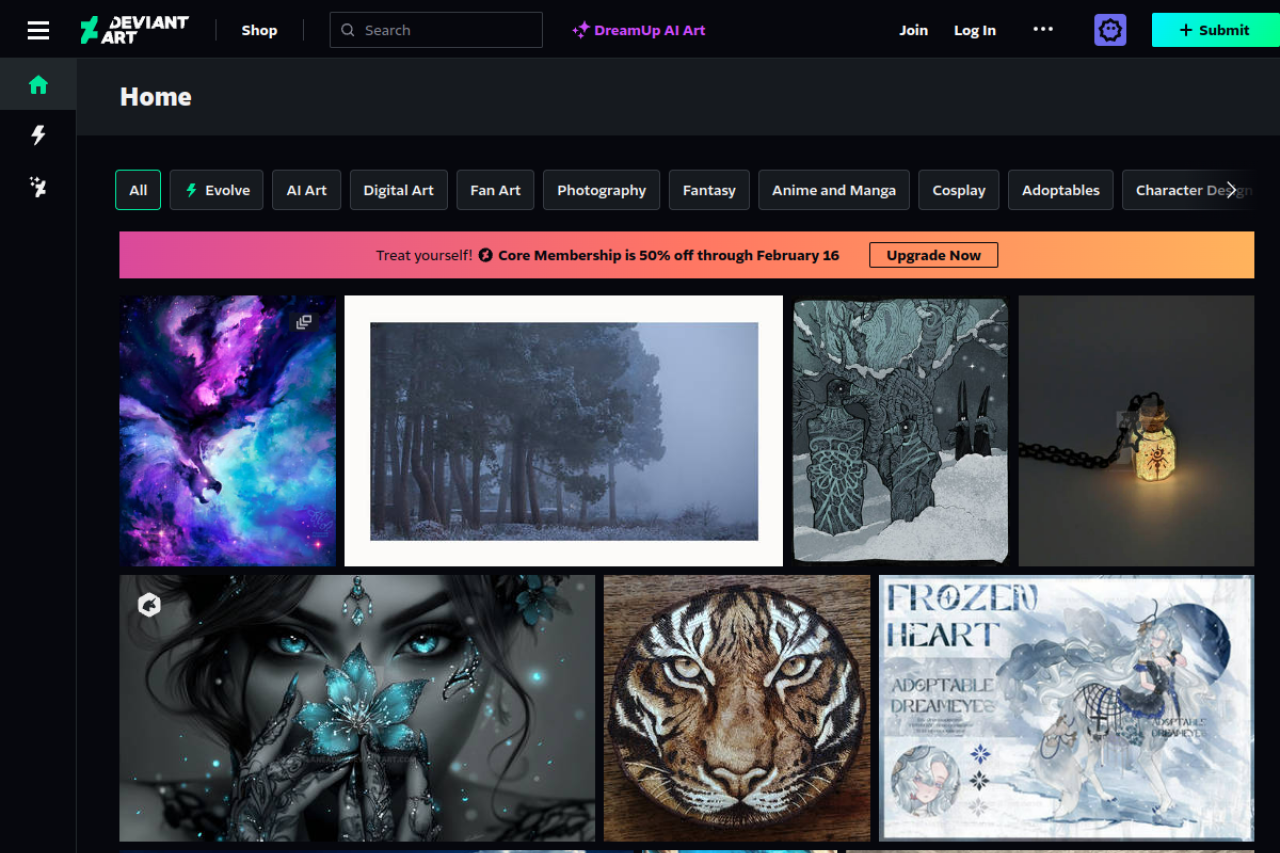
Task: Click the green Home icon in the sidebar
Action: (x=37, y=84)
